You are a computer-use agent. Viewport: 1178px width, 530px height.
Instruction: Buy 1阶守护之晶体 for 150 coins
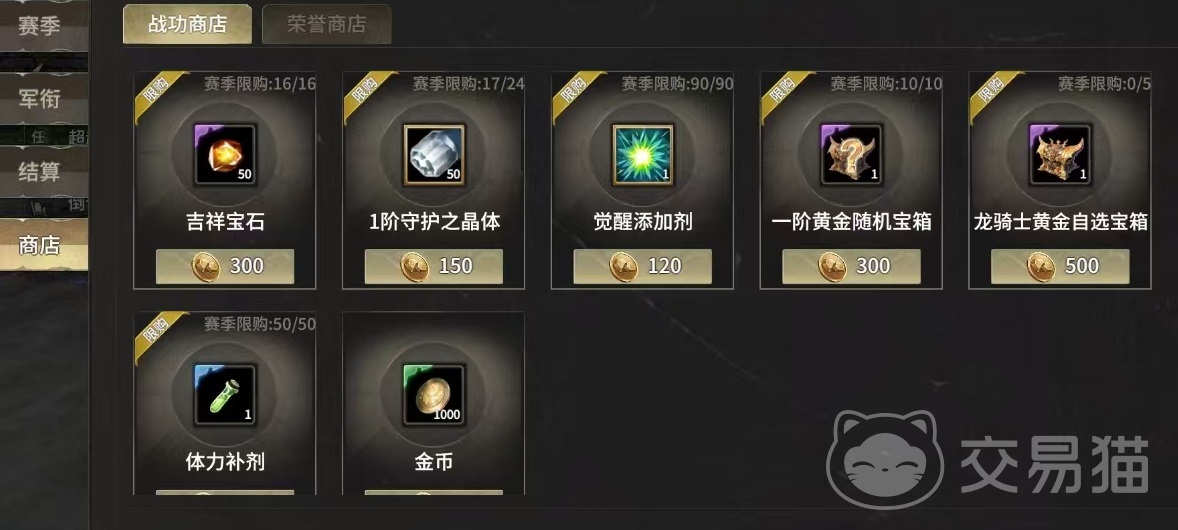point(433,266)
